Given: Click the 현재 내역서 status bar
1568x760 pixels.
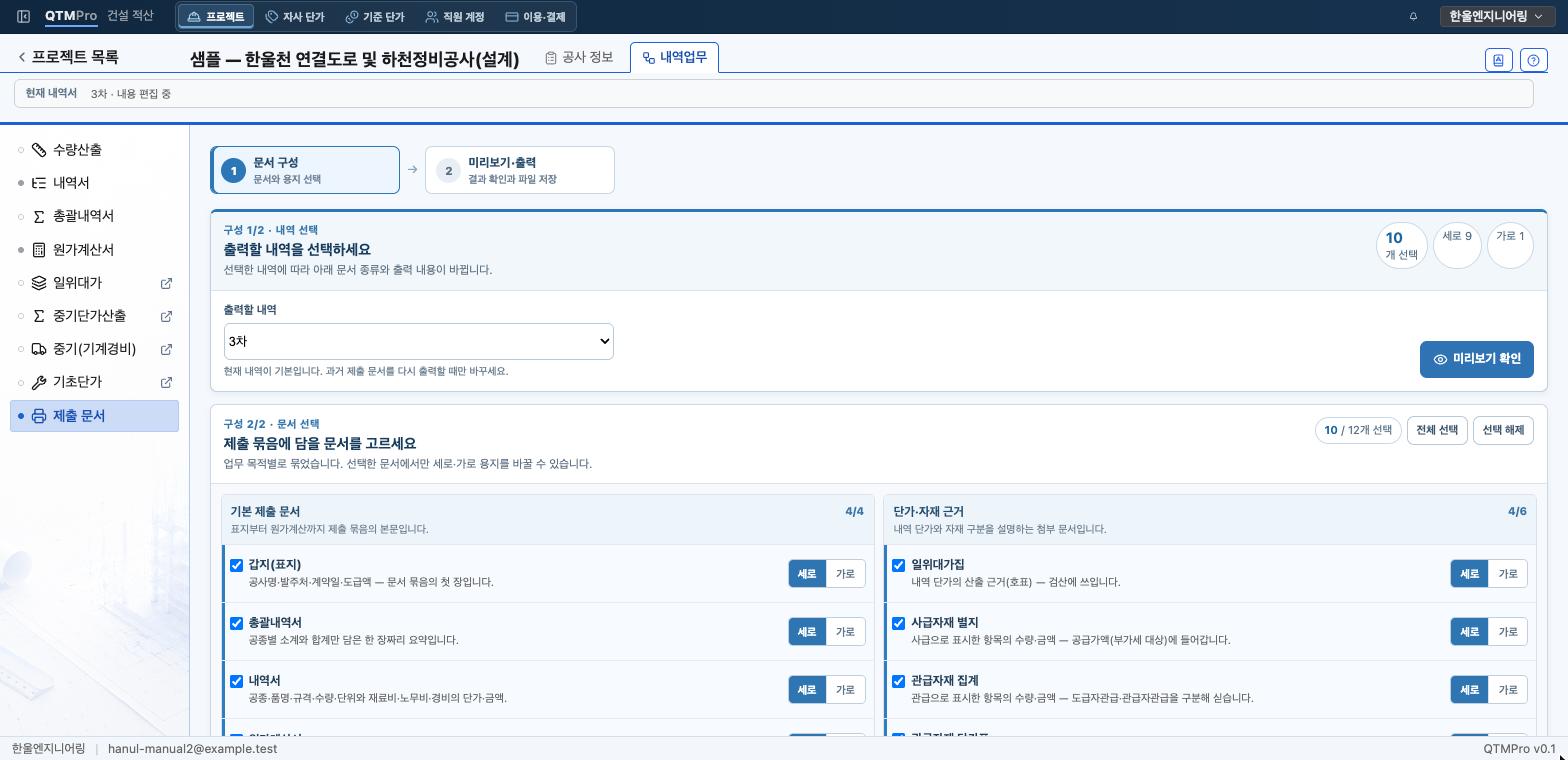Looking at the screenshot, I should click(773, 94).
